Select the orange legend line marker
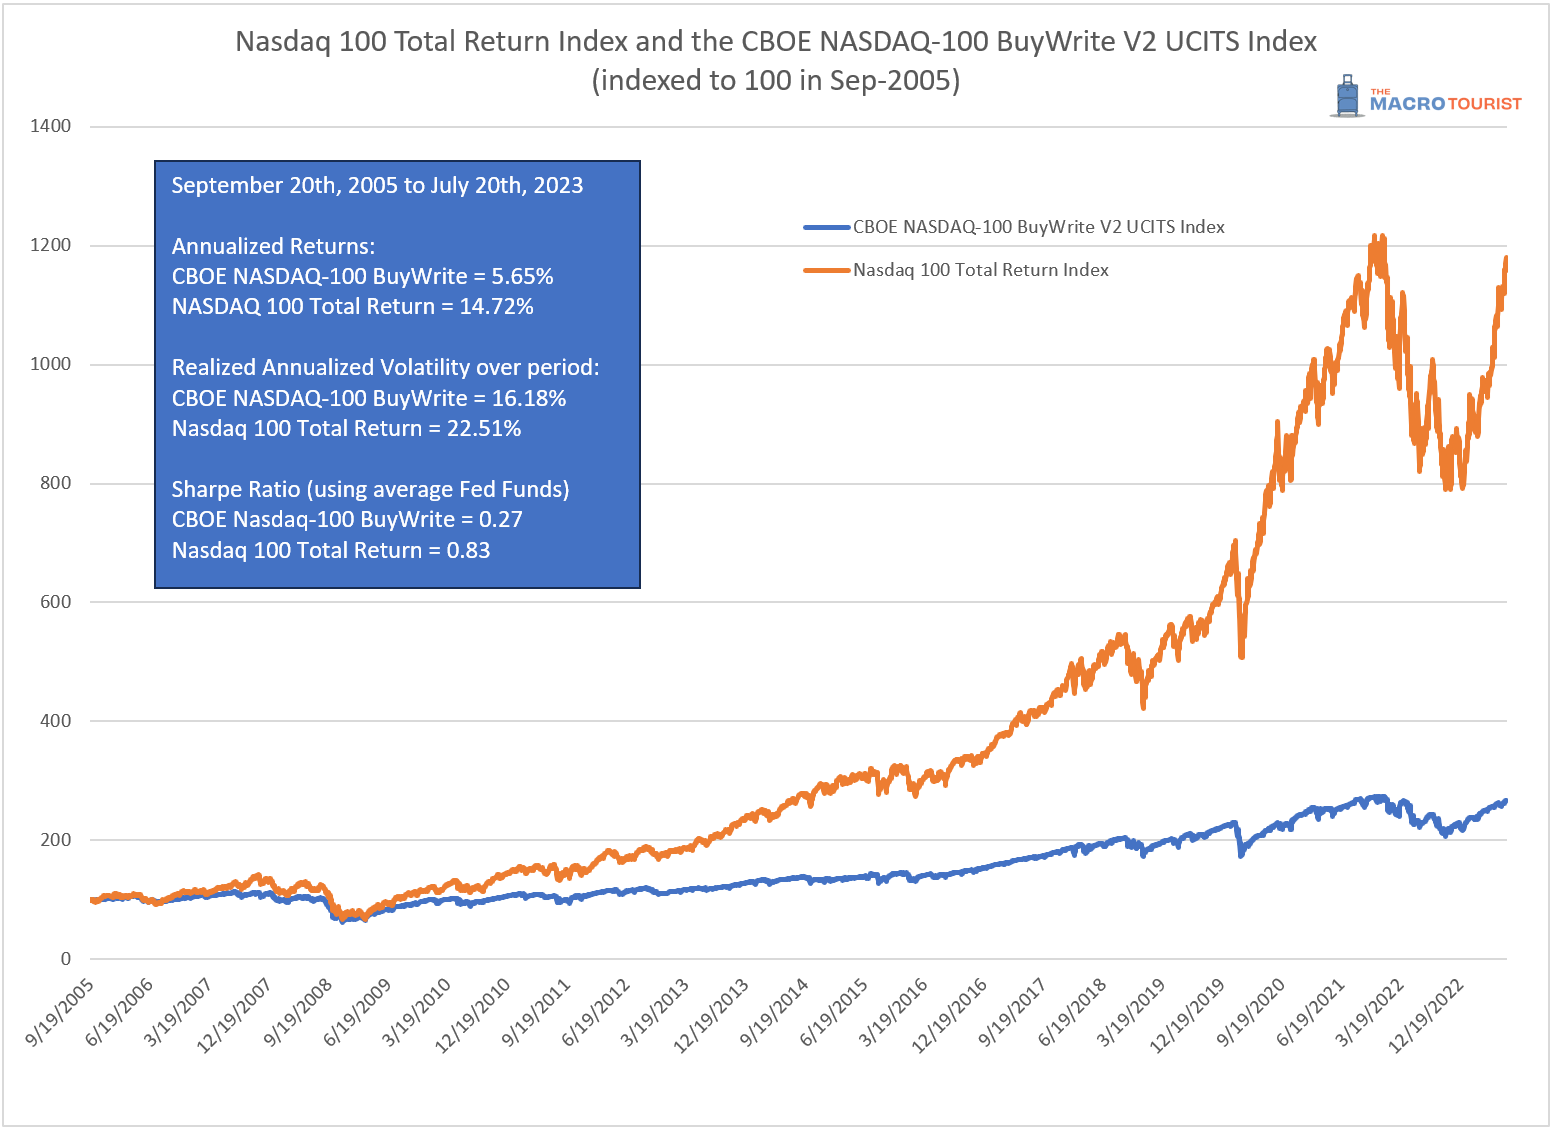The width and height of the screenshot is (1554, 1129). pyautogui.click(x=826, y=270)
